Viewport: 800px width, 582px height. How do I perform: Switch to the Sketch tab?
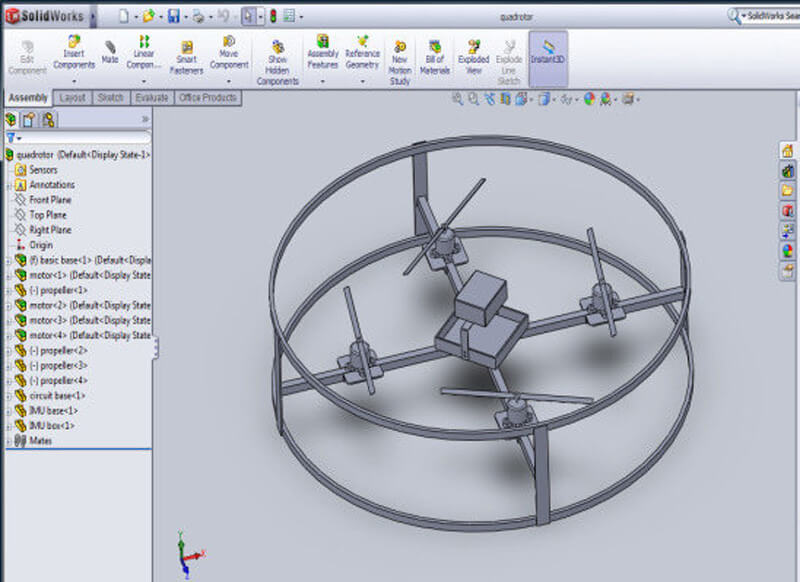pyautogui.click(x=110, y=98)
